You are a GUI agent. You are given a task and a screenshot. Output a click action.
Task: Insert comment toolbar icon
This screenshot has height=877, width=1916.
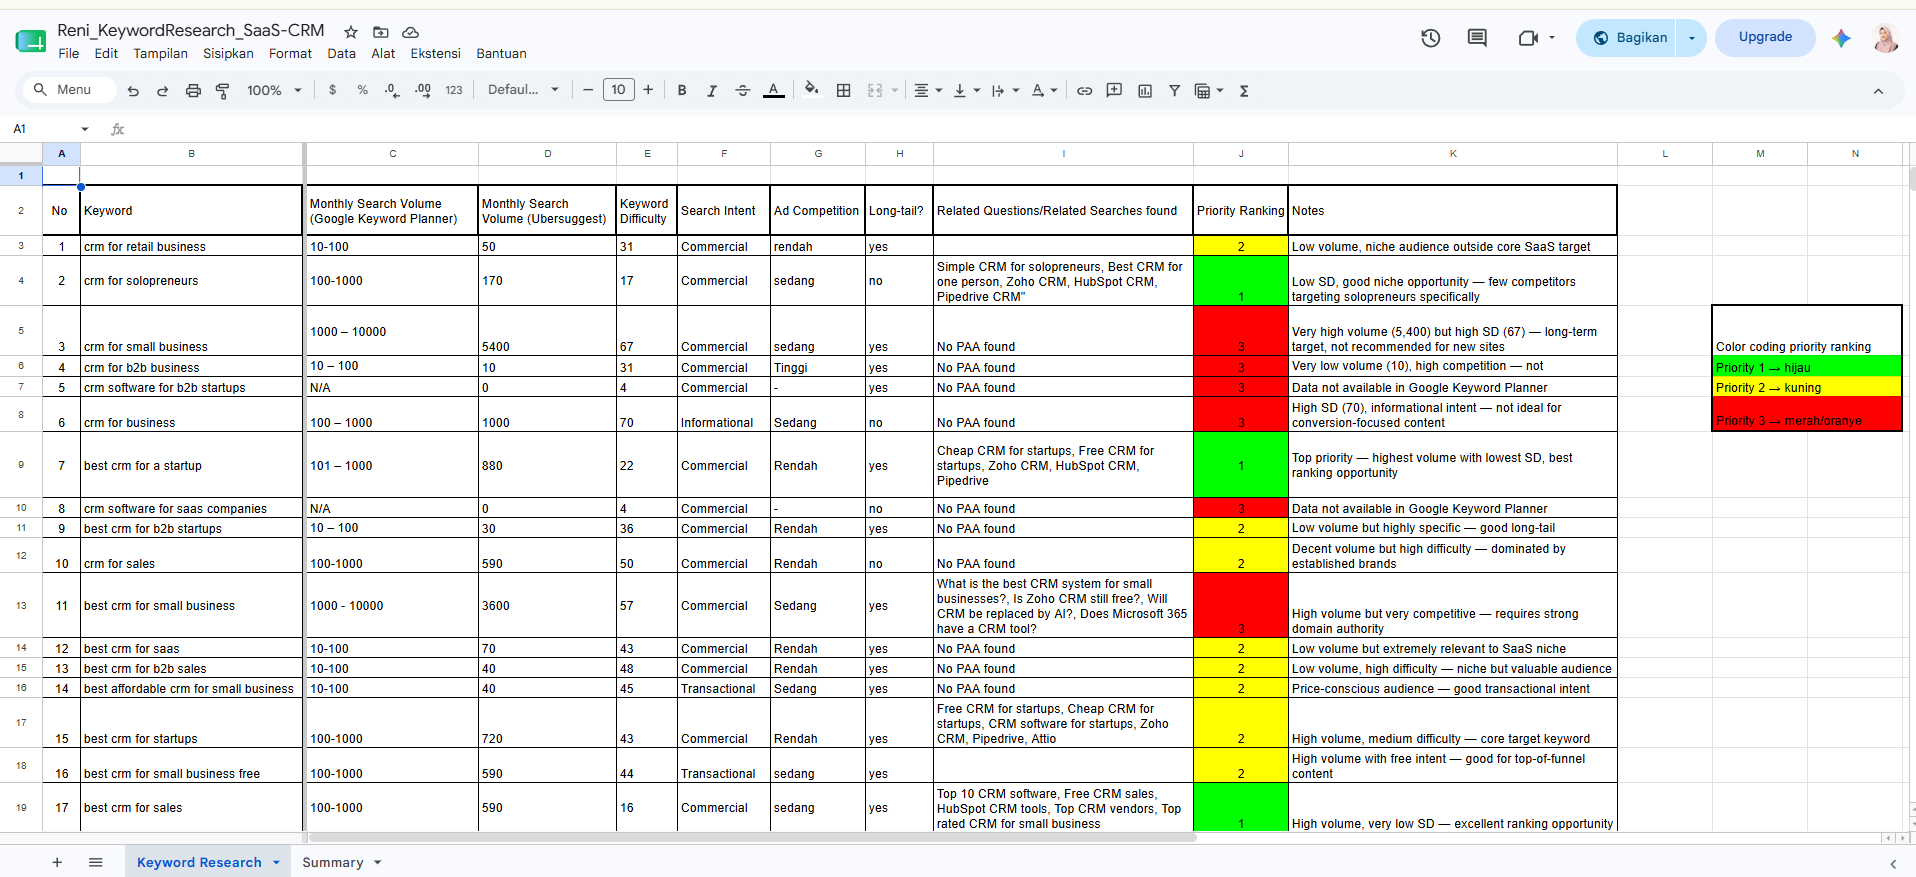point(1114,90)
